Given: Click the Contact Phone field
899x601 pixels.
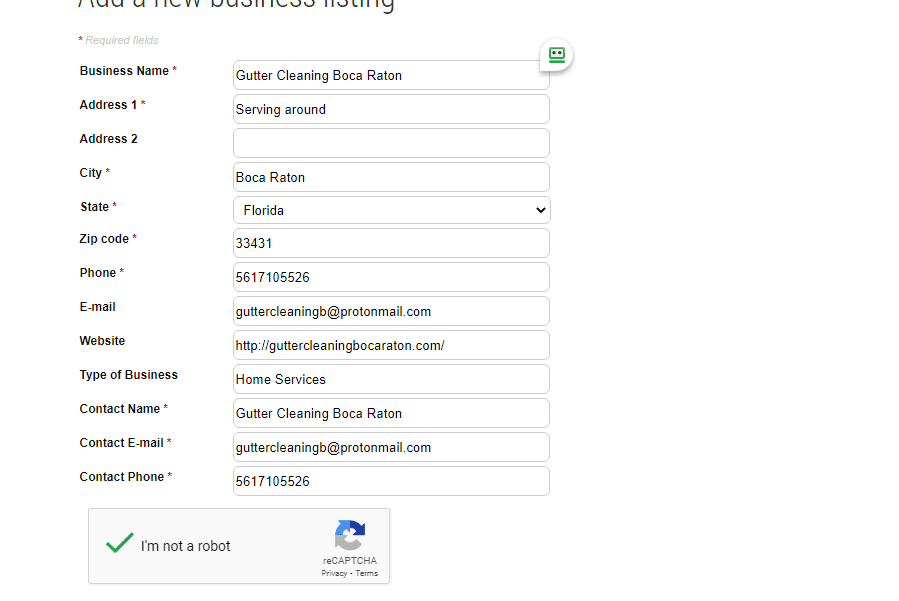Looking at the screenshot, I should pyautogui.click(x=391, y=481).
